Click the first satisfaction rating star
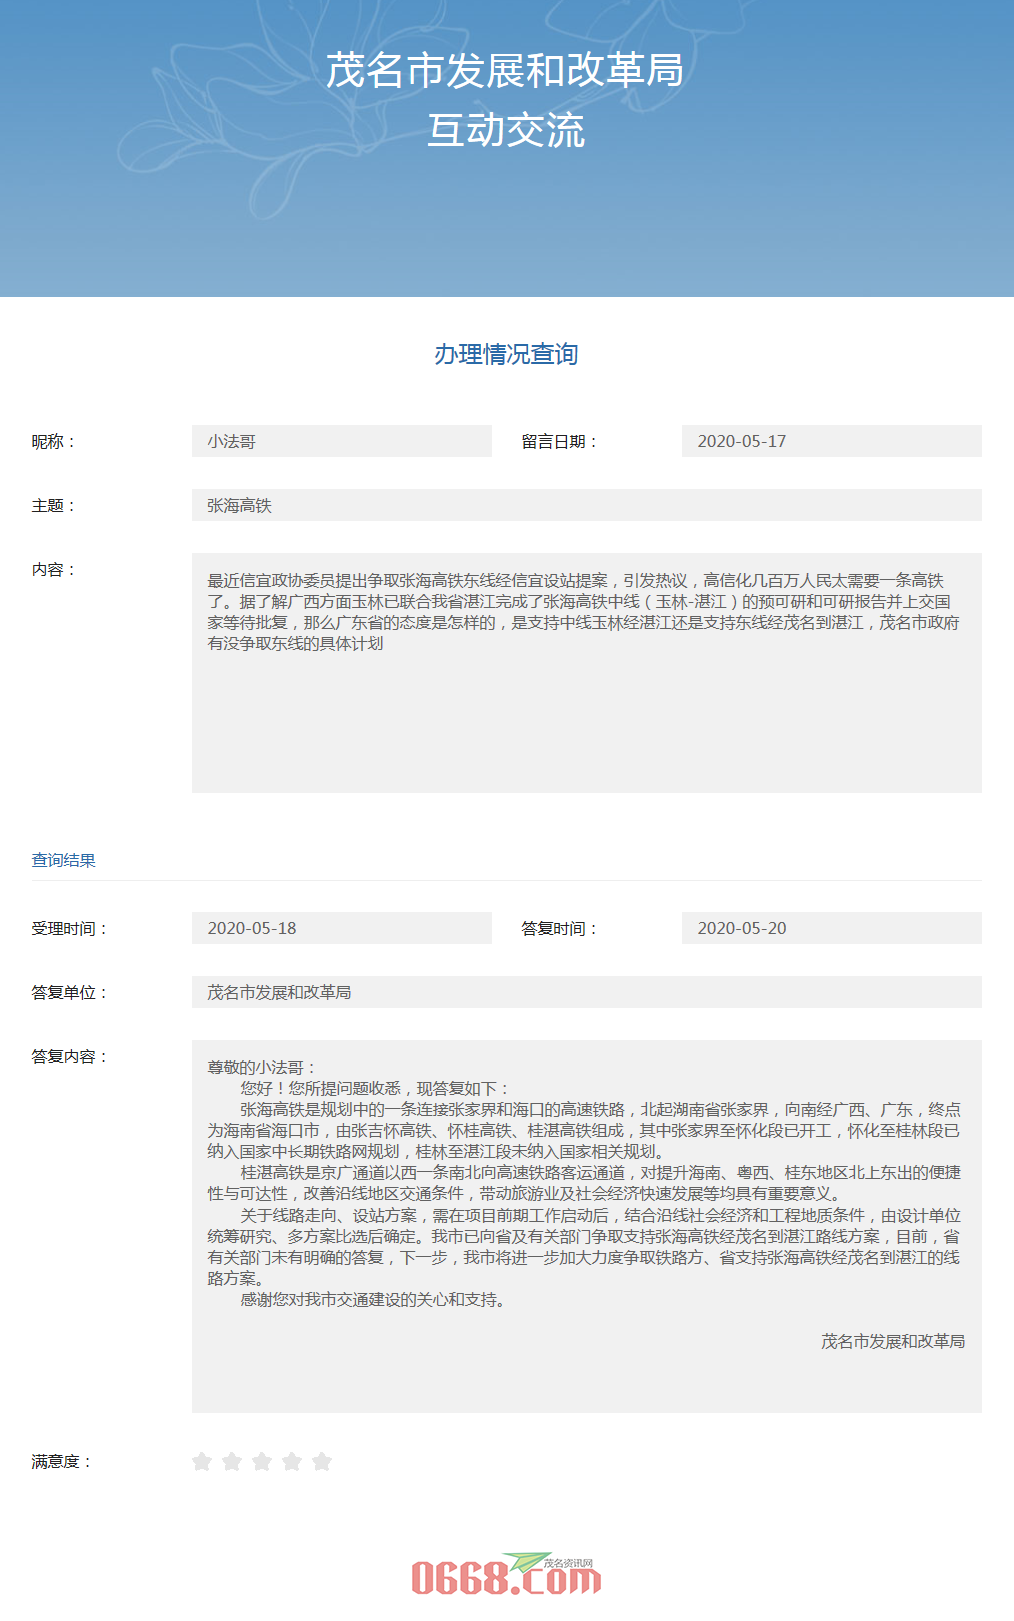 pos(202,1462)
